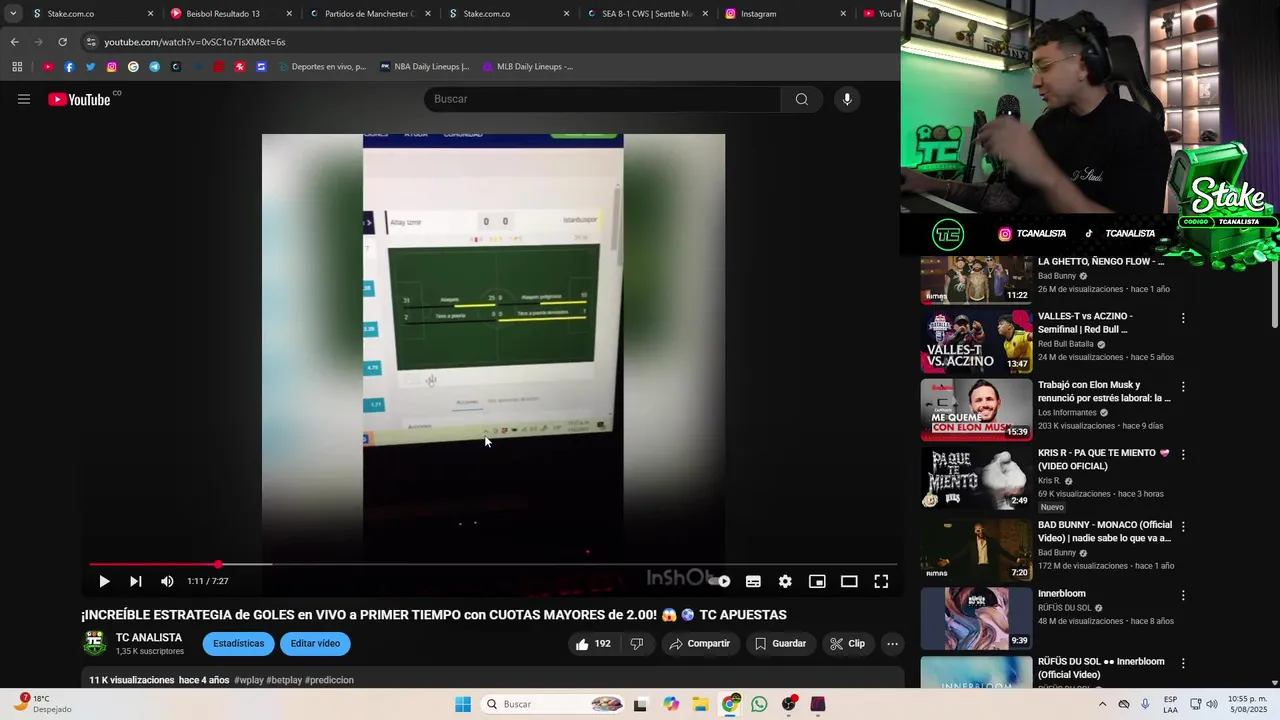Open Estadísticas for this video
Viewport: 1280px width, 720px height.
click(238, 644)
